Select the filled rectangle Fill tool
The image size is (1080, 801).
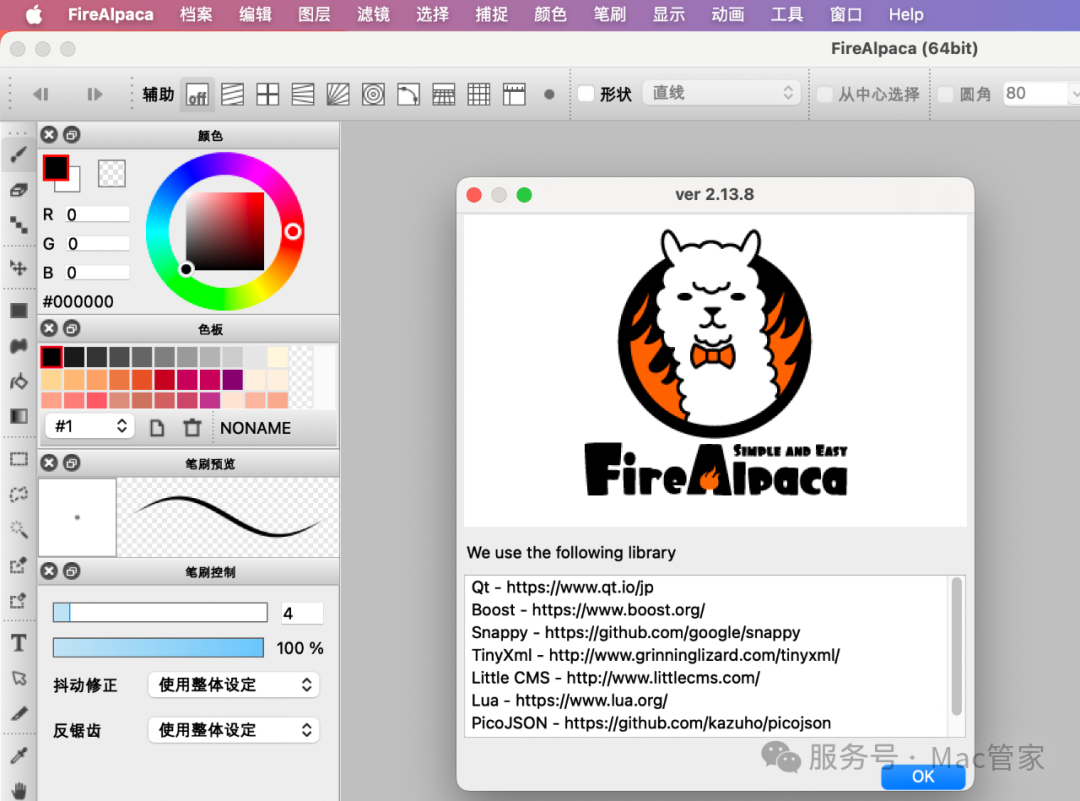19,311
